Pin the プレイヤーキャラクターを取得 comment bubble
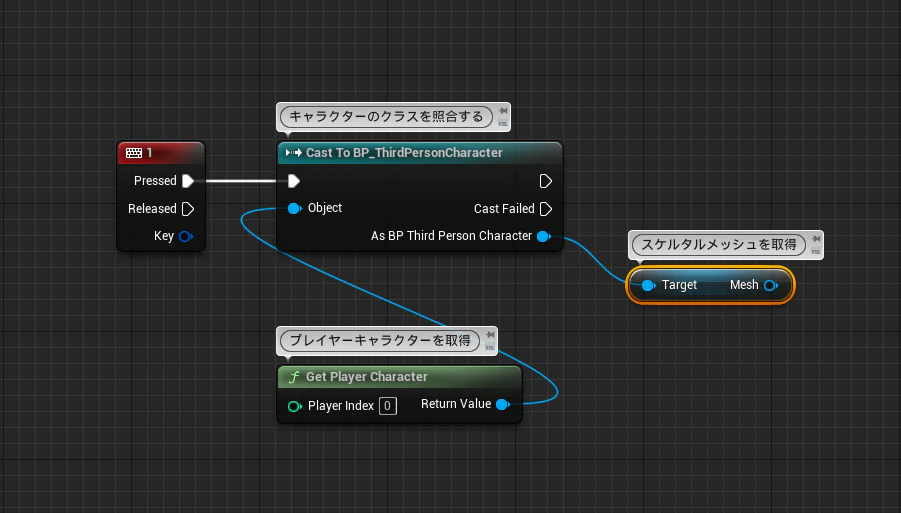 (x=490, y=334)
